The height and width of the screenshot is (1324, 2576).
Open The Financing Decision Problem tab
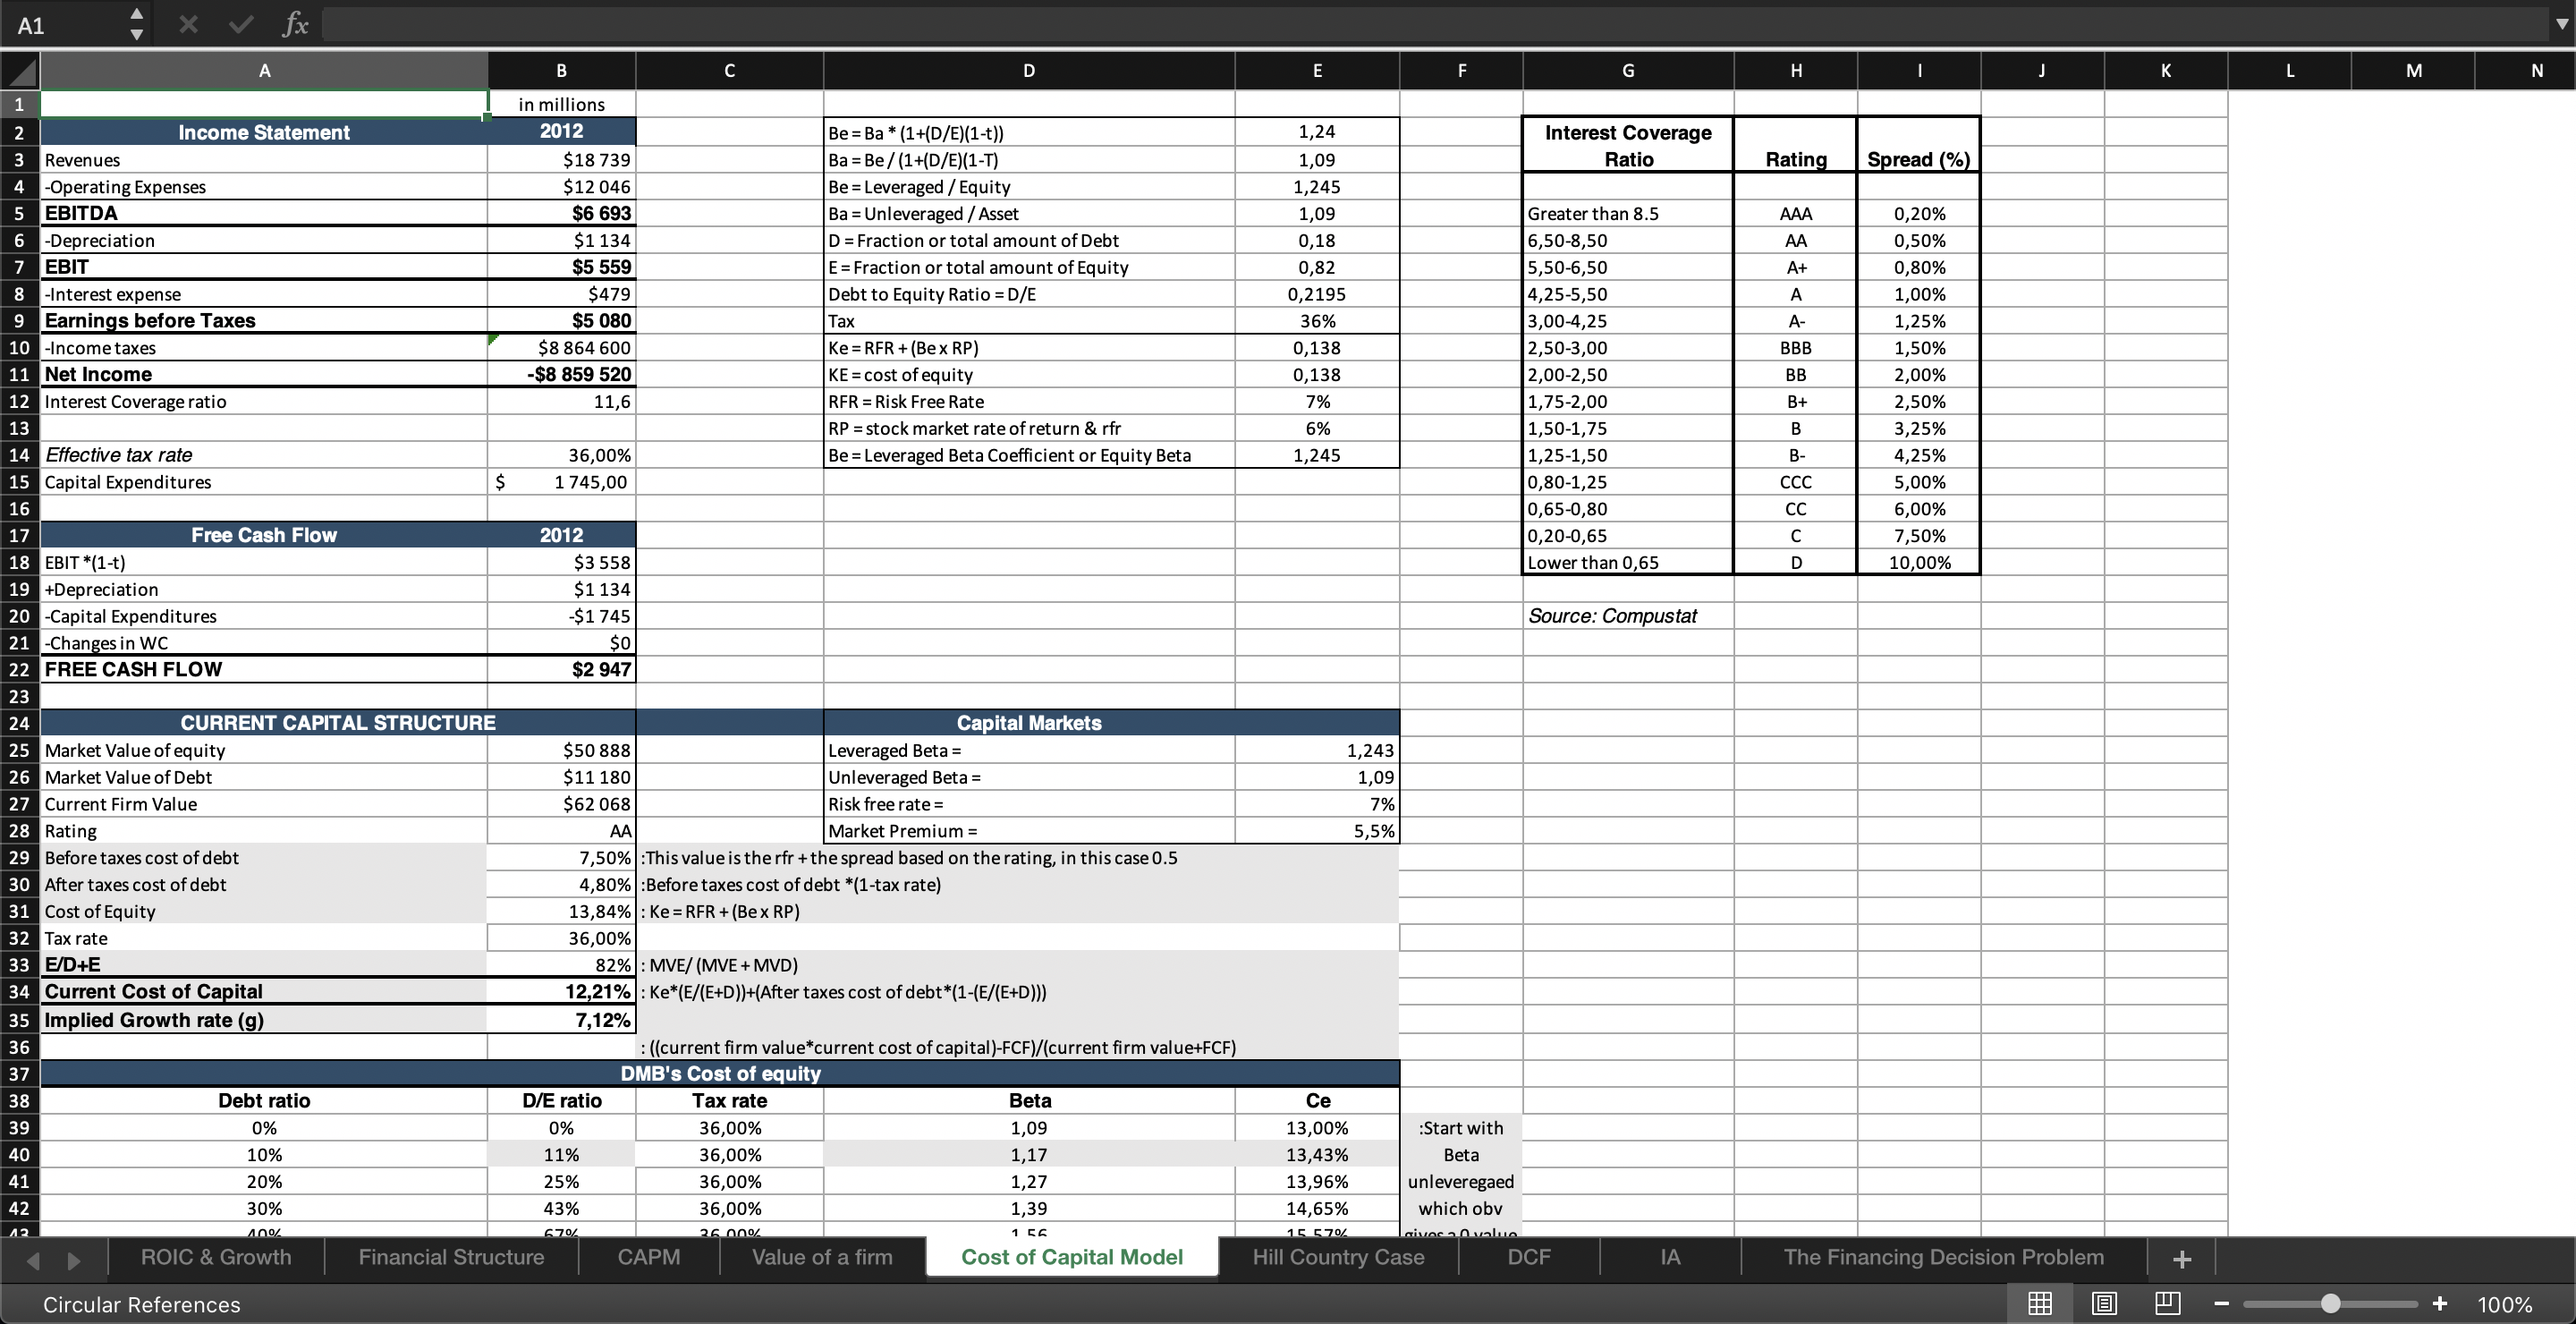point(1943,1257)
